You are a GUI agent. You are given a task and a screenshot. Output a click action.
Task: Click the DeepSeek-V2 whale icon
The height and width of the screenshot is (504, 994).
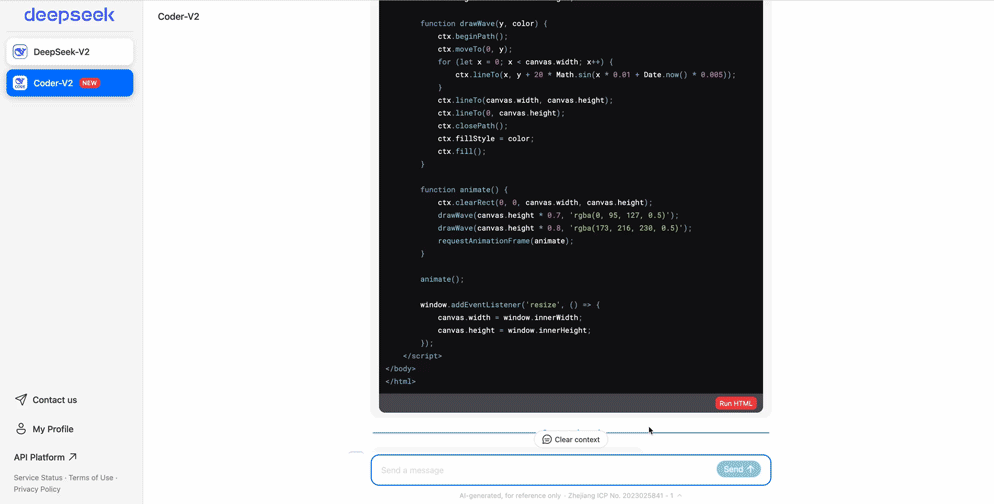(20, 52)
